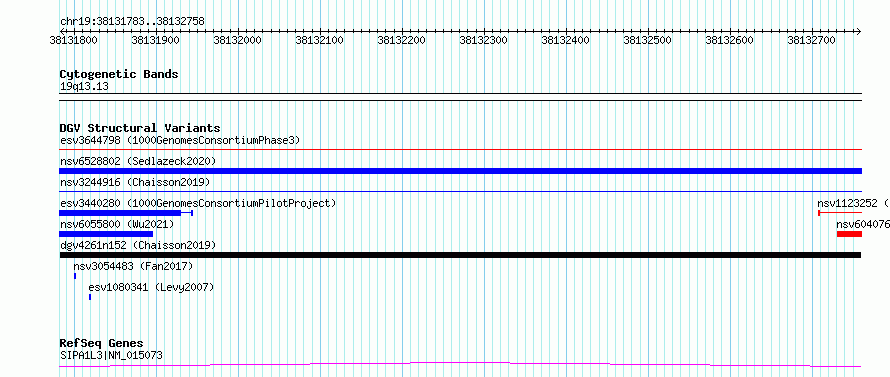Viewport: 890px width, 377px height.
Task: Click the small blue esv1080341 mark
Action: point(90,297)
